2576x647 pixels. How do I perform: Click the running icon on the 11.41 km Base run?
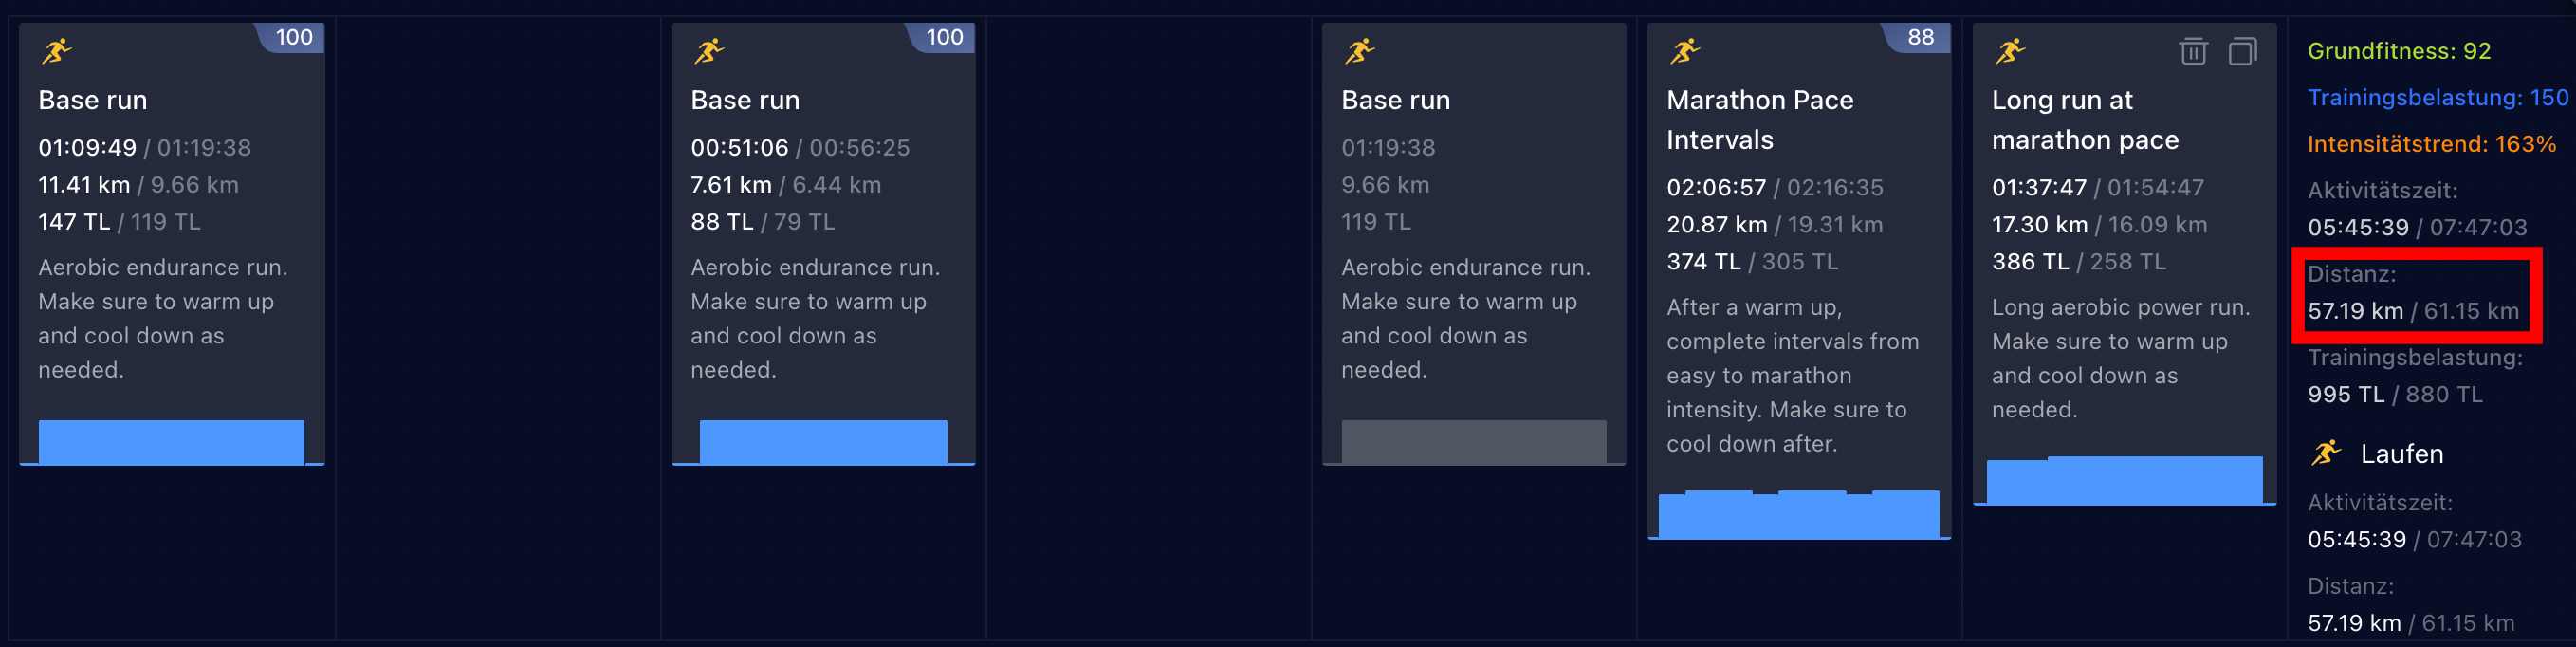point(57,50)
